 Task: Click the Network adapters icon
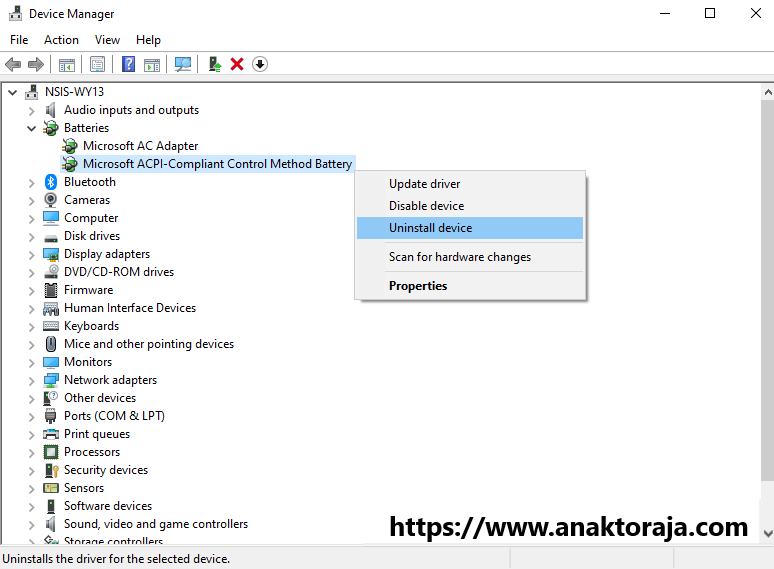[x=51, y=380]
